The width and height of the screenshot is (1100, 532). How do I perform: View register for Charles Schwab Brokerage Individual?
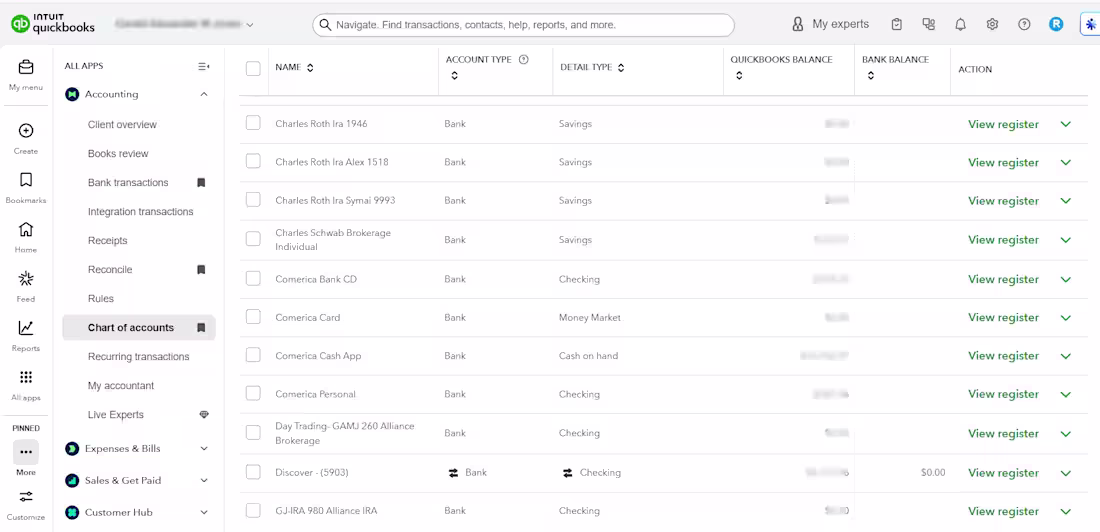tap(1003, 240)
